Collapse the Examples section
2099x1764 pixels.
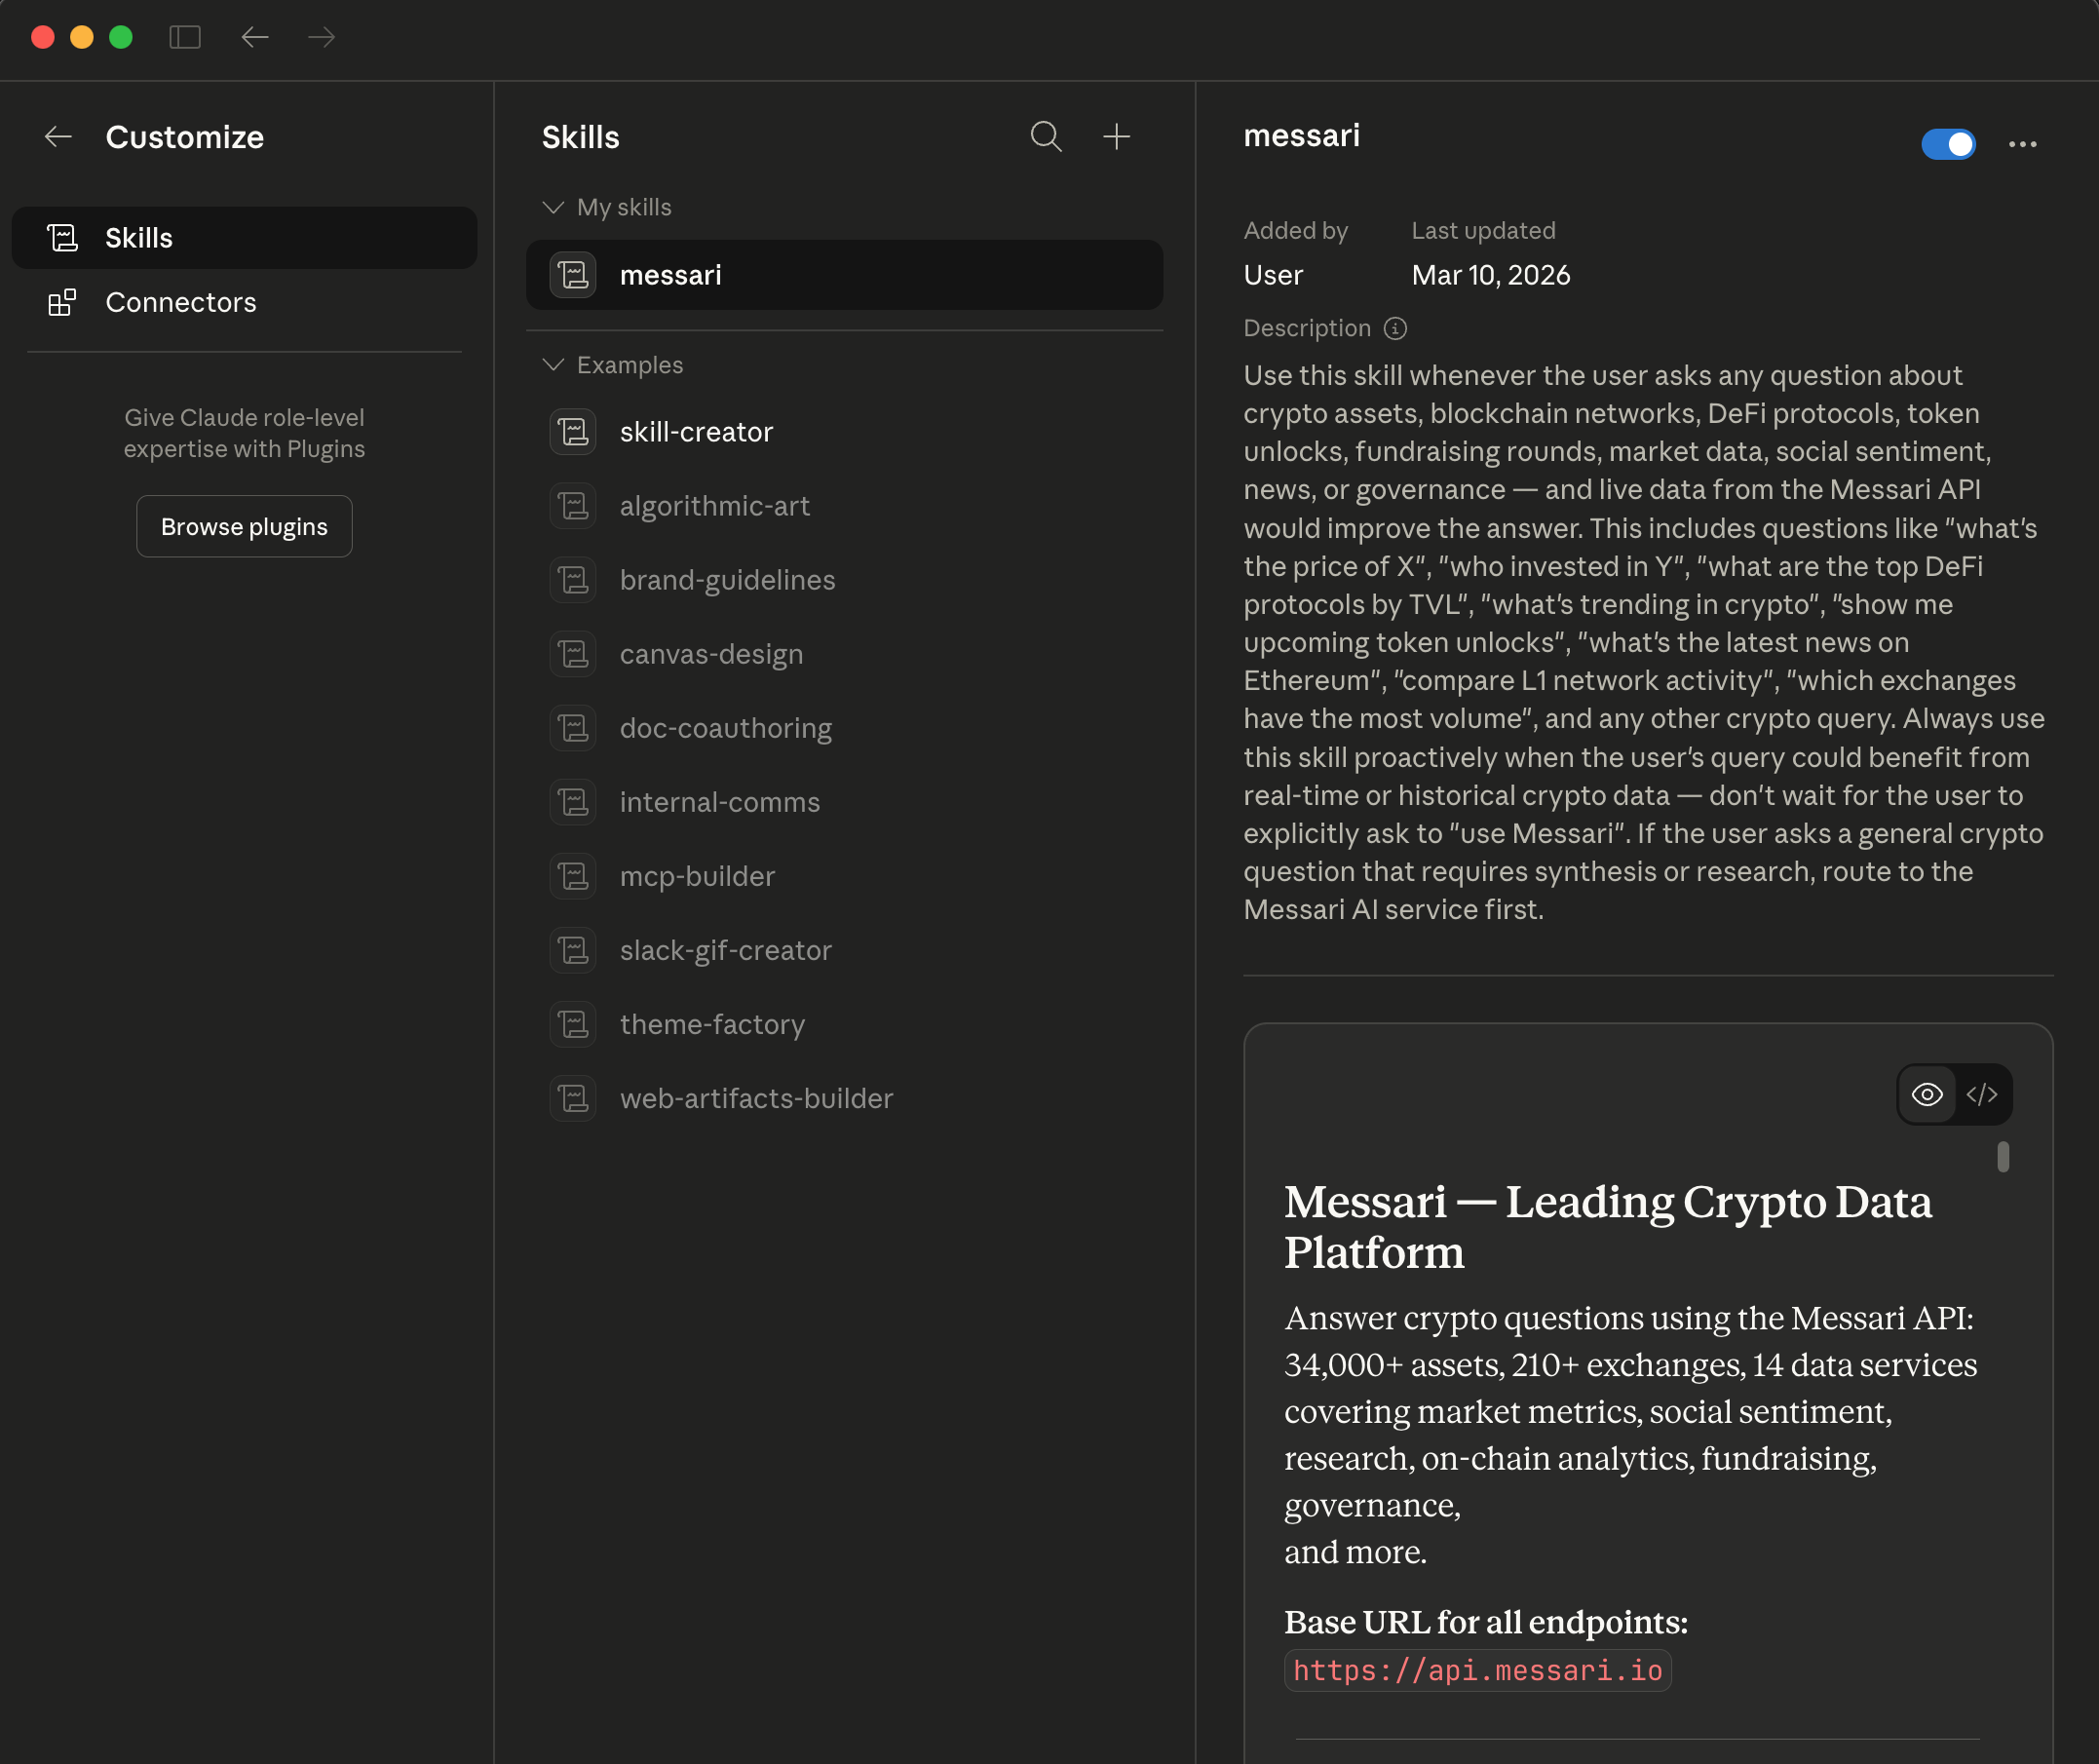tap(553, 365)
